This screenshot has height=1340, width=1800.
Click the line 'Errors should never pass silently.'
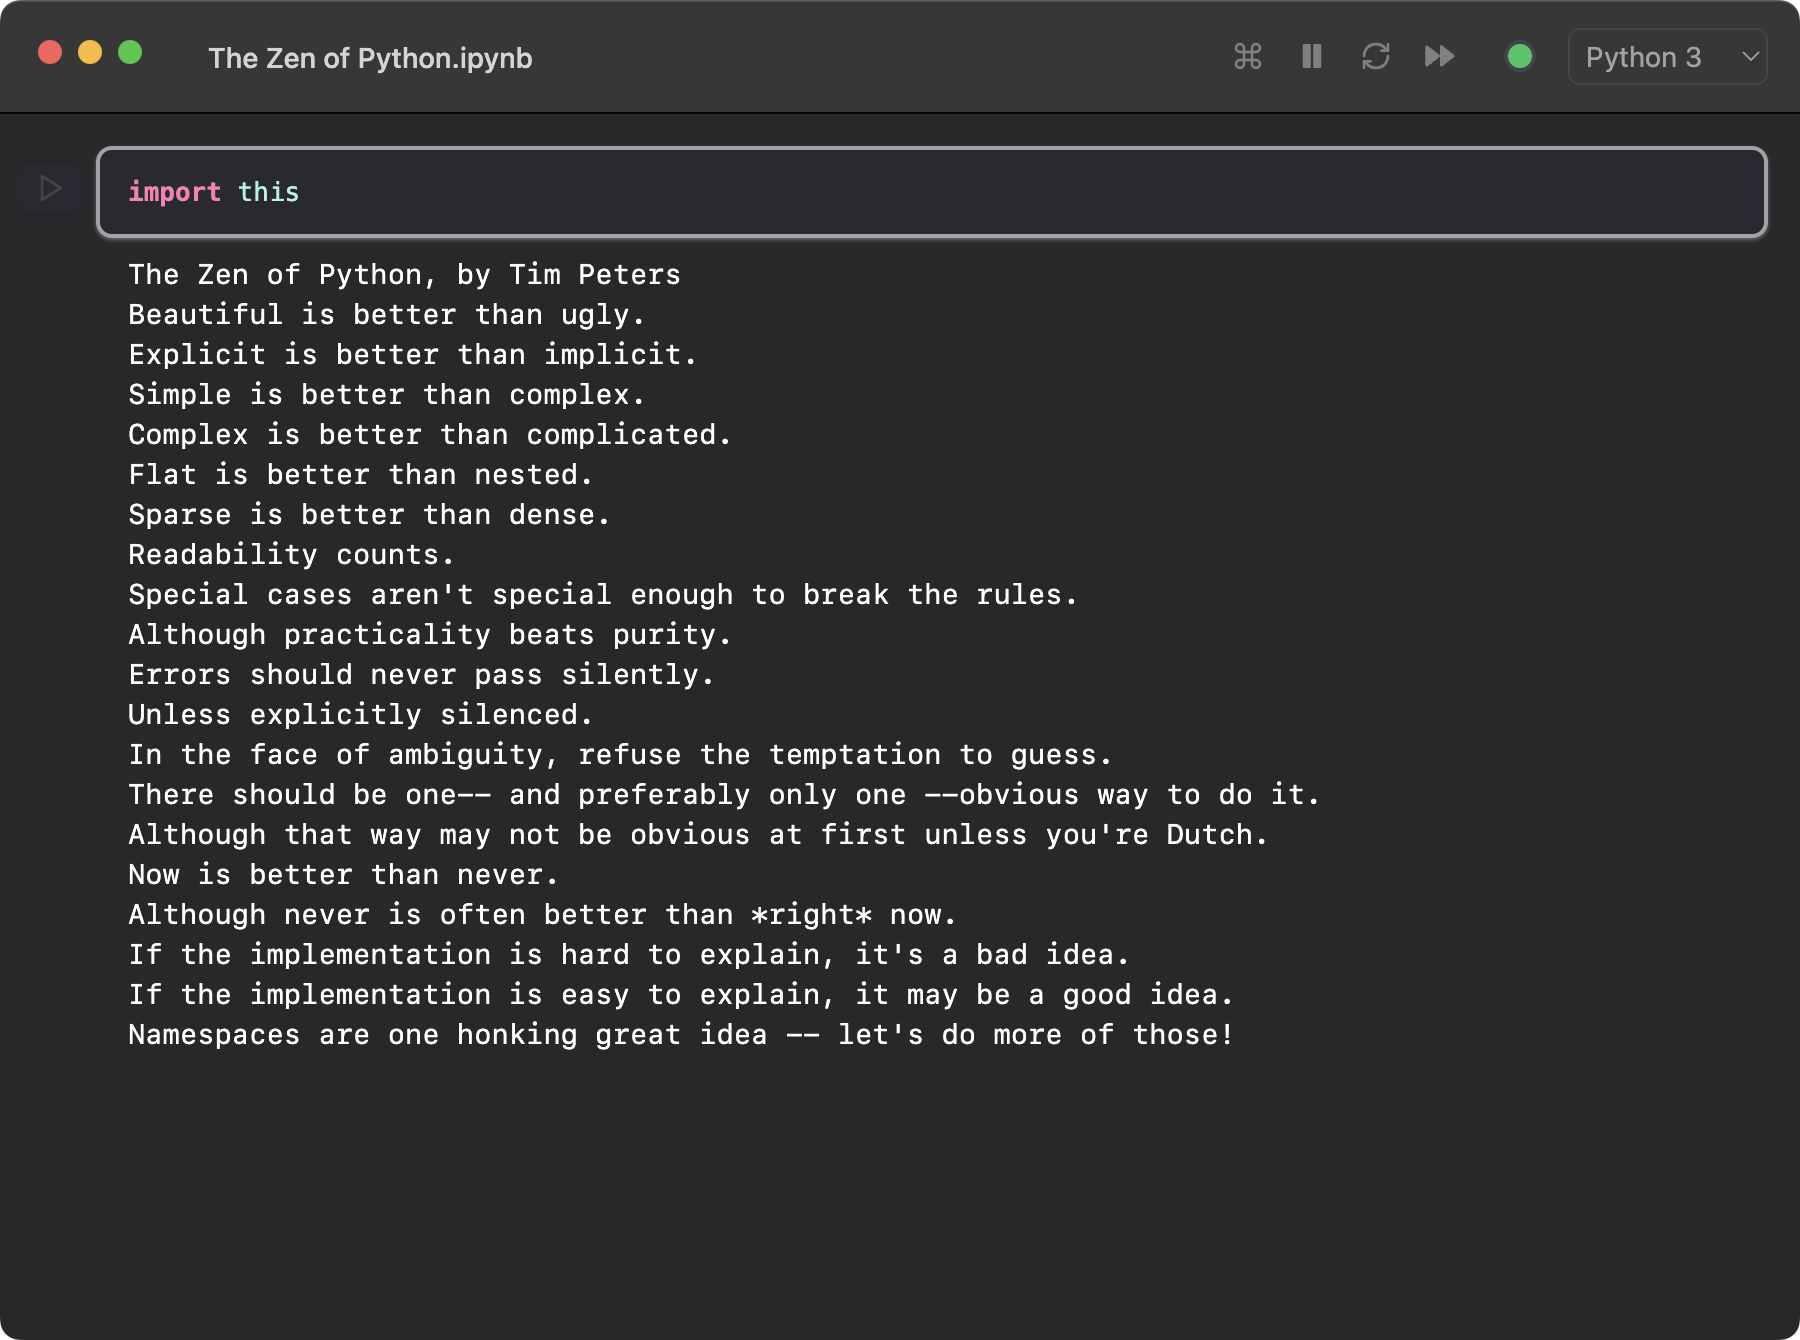421,675
